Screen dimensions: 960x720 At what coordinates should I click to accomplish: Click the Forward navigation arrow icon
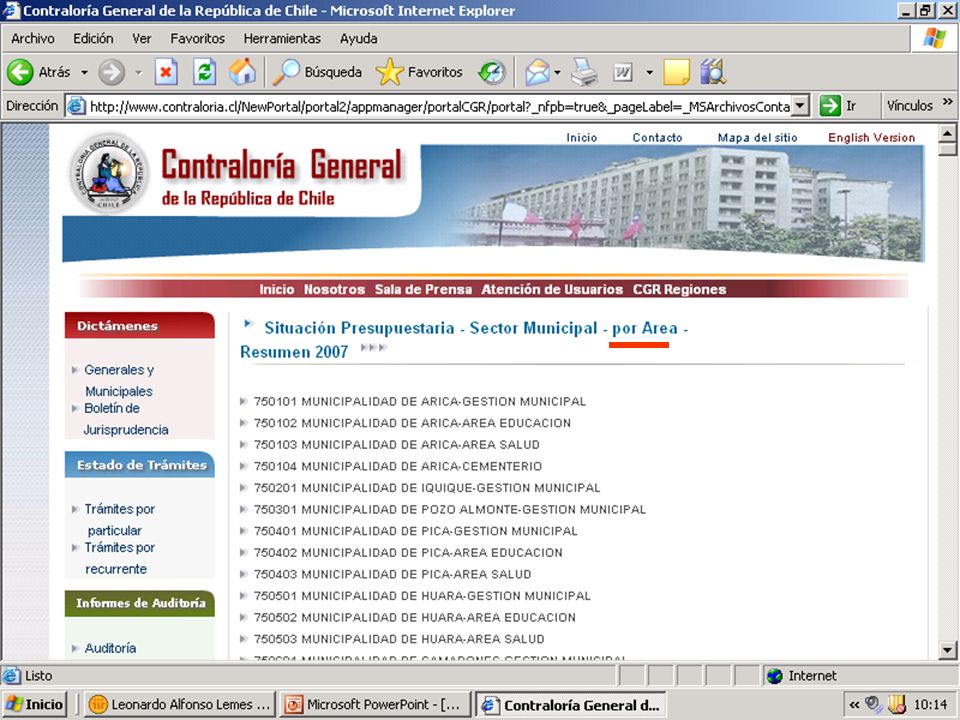point(111,72)
